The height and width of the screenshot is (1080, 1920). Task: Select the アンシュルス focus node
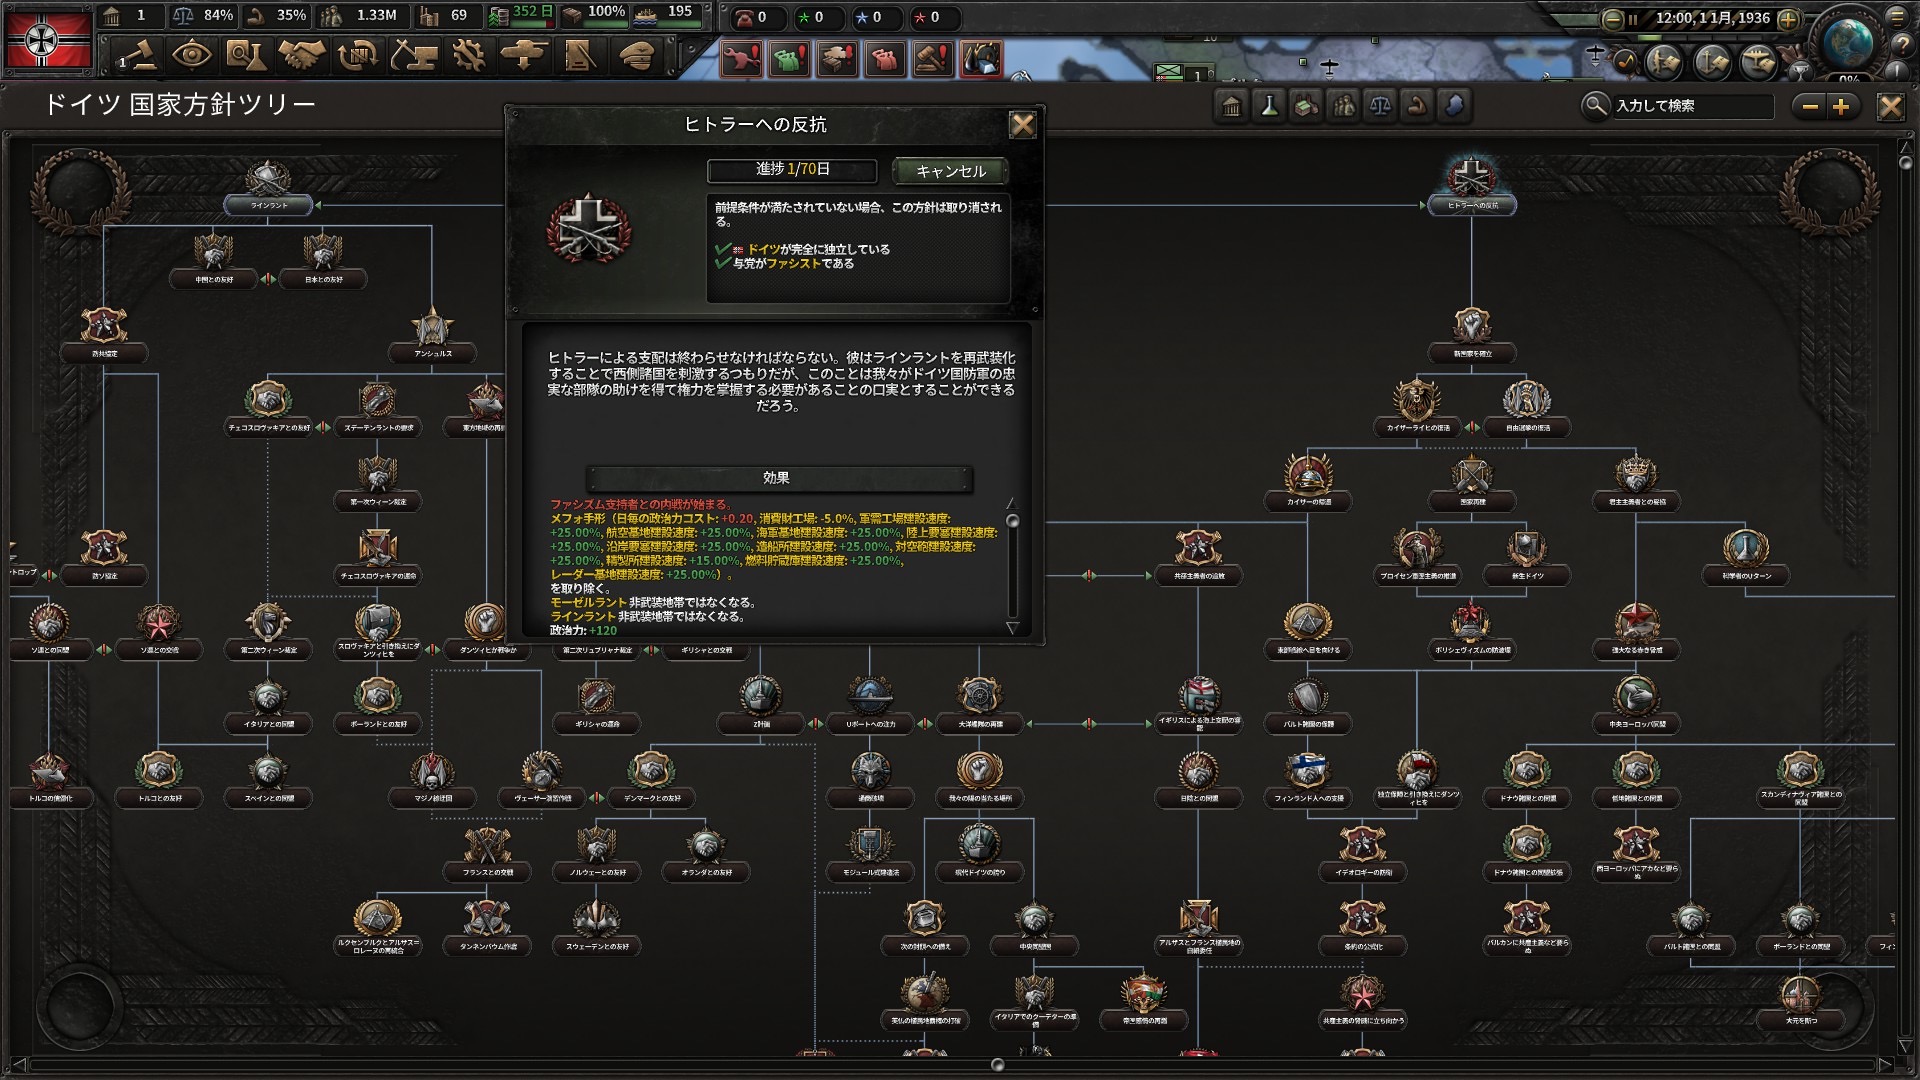pyautogui.click(x=432, y=335)
